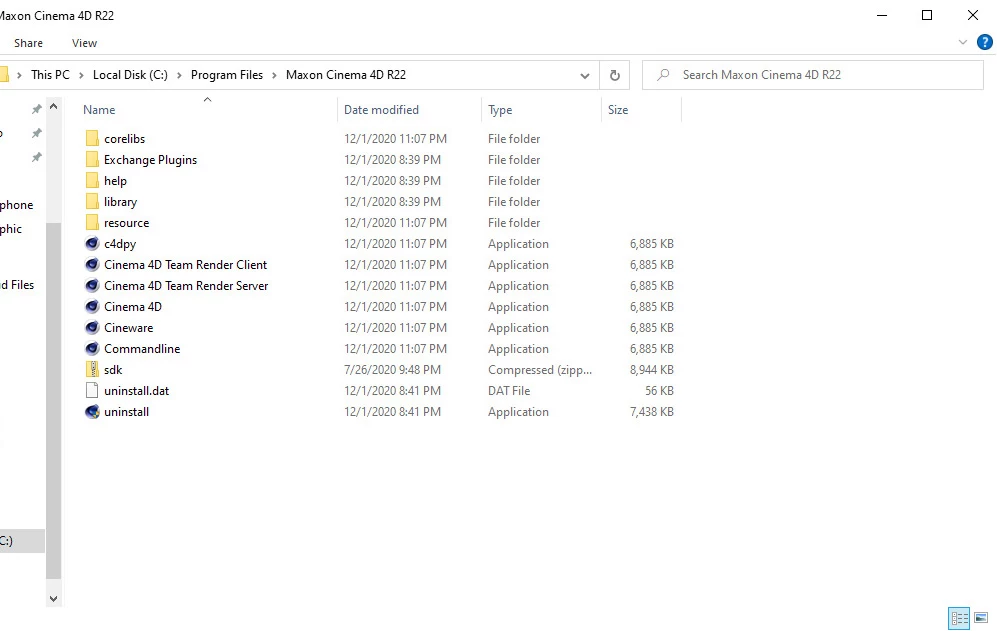The width and height of the screenshot is (997, 631).
Task: Expand path chevron after This PC
Action: 81,76
